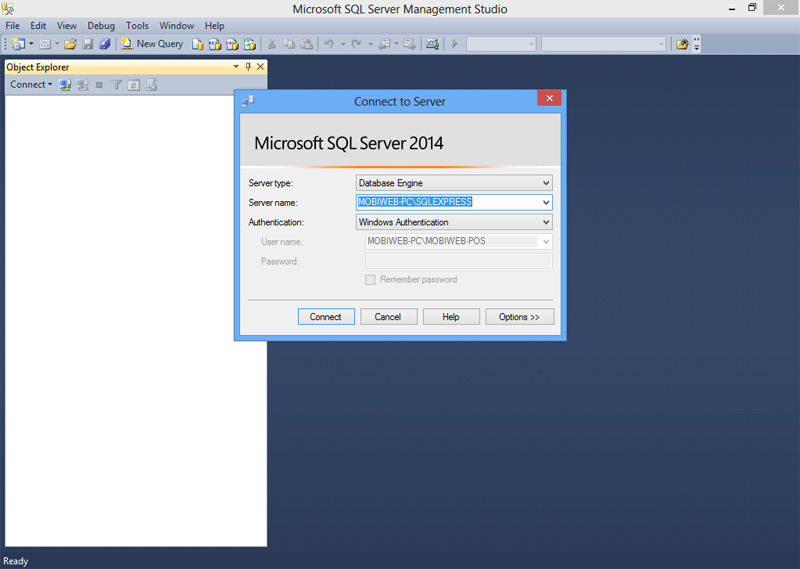Open the Object Explorer window position dropdown
This screenshot has width=800, height=569.
point(236,67)
